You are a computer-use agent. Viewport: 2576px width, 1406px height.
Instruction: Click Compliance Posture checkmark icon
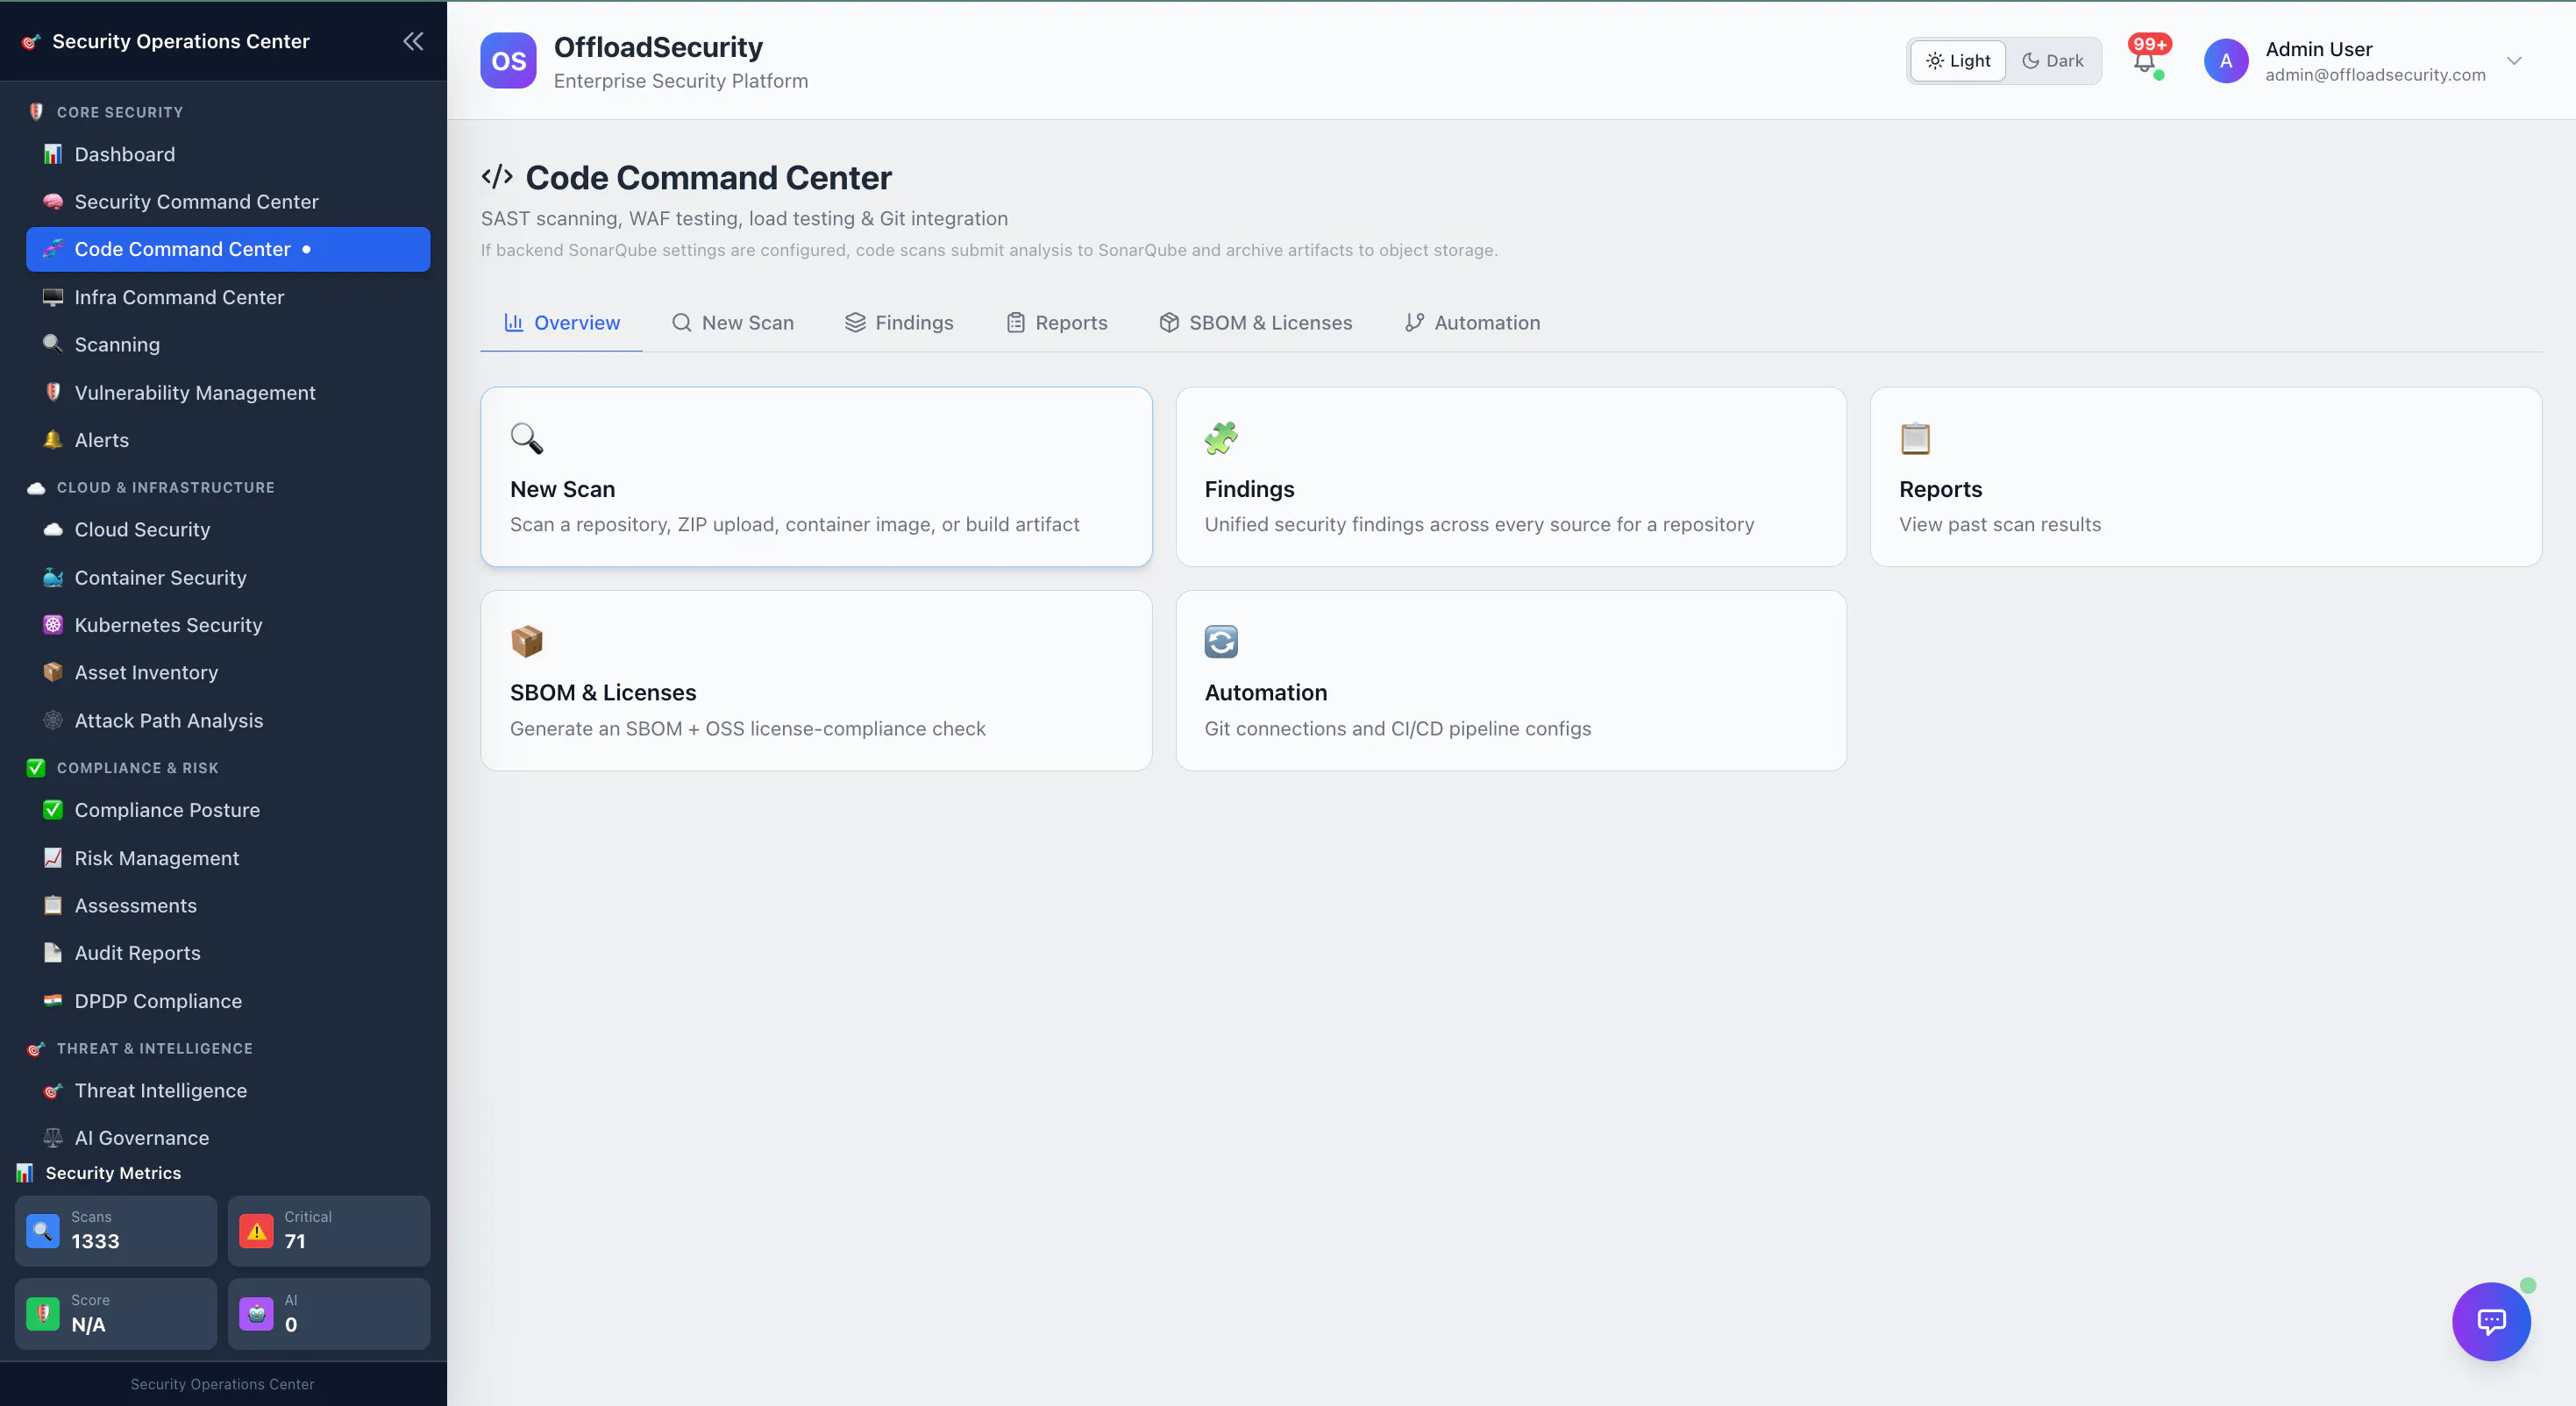(53, 810)
